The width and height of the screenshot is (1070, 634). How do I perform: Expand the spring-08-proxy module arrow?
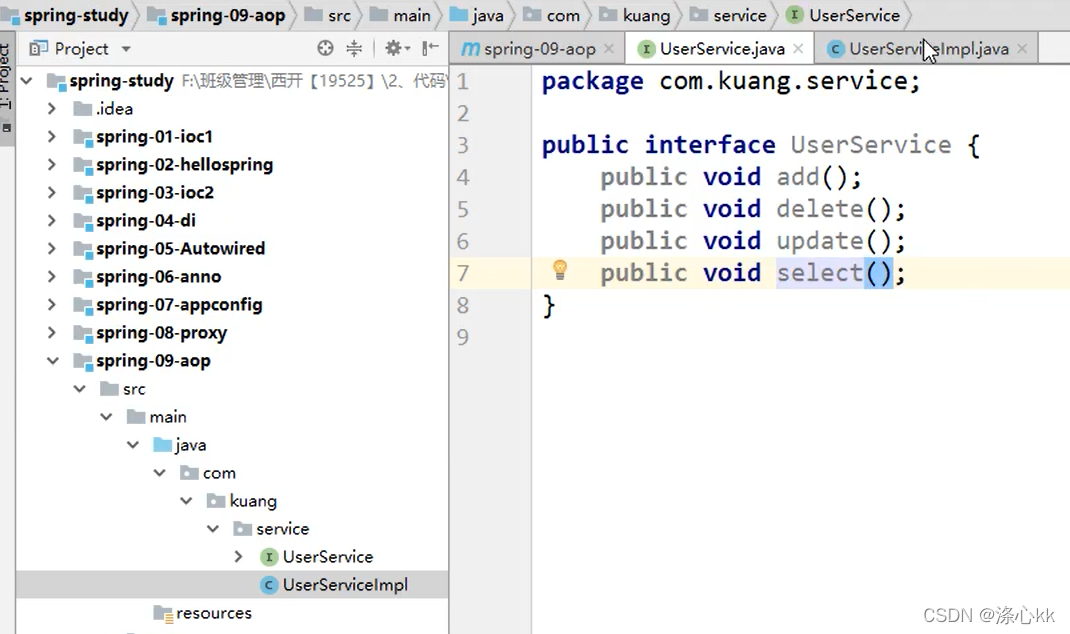click(52, 332)
